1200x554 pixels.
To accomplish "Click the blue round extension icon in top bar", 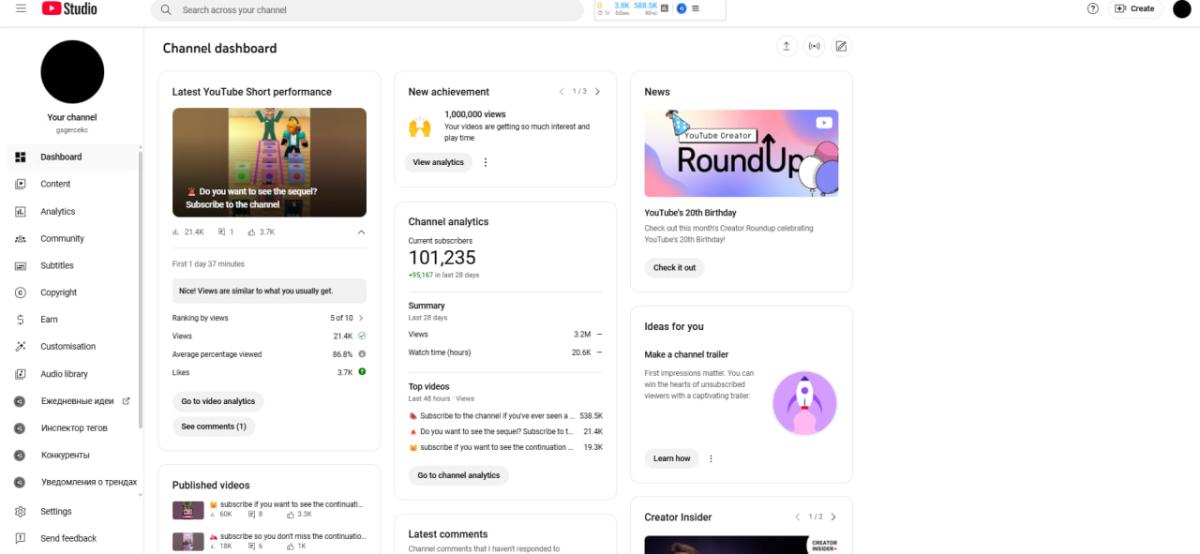I will tap(681, 8).
